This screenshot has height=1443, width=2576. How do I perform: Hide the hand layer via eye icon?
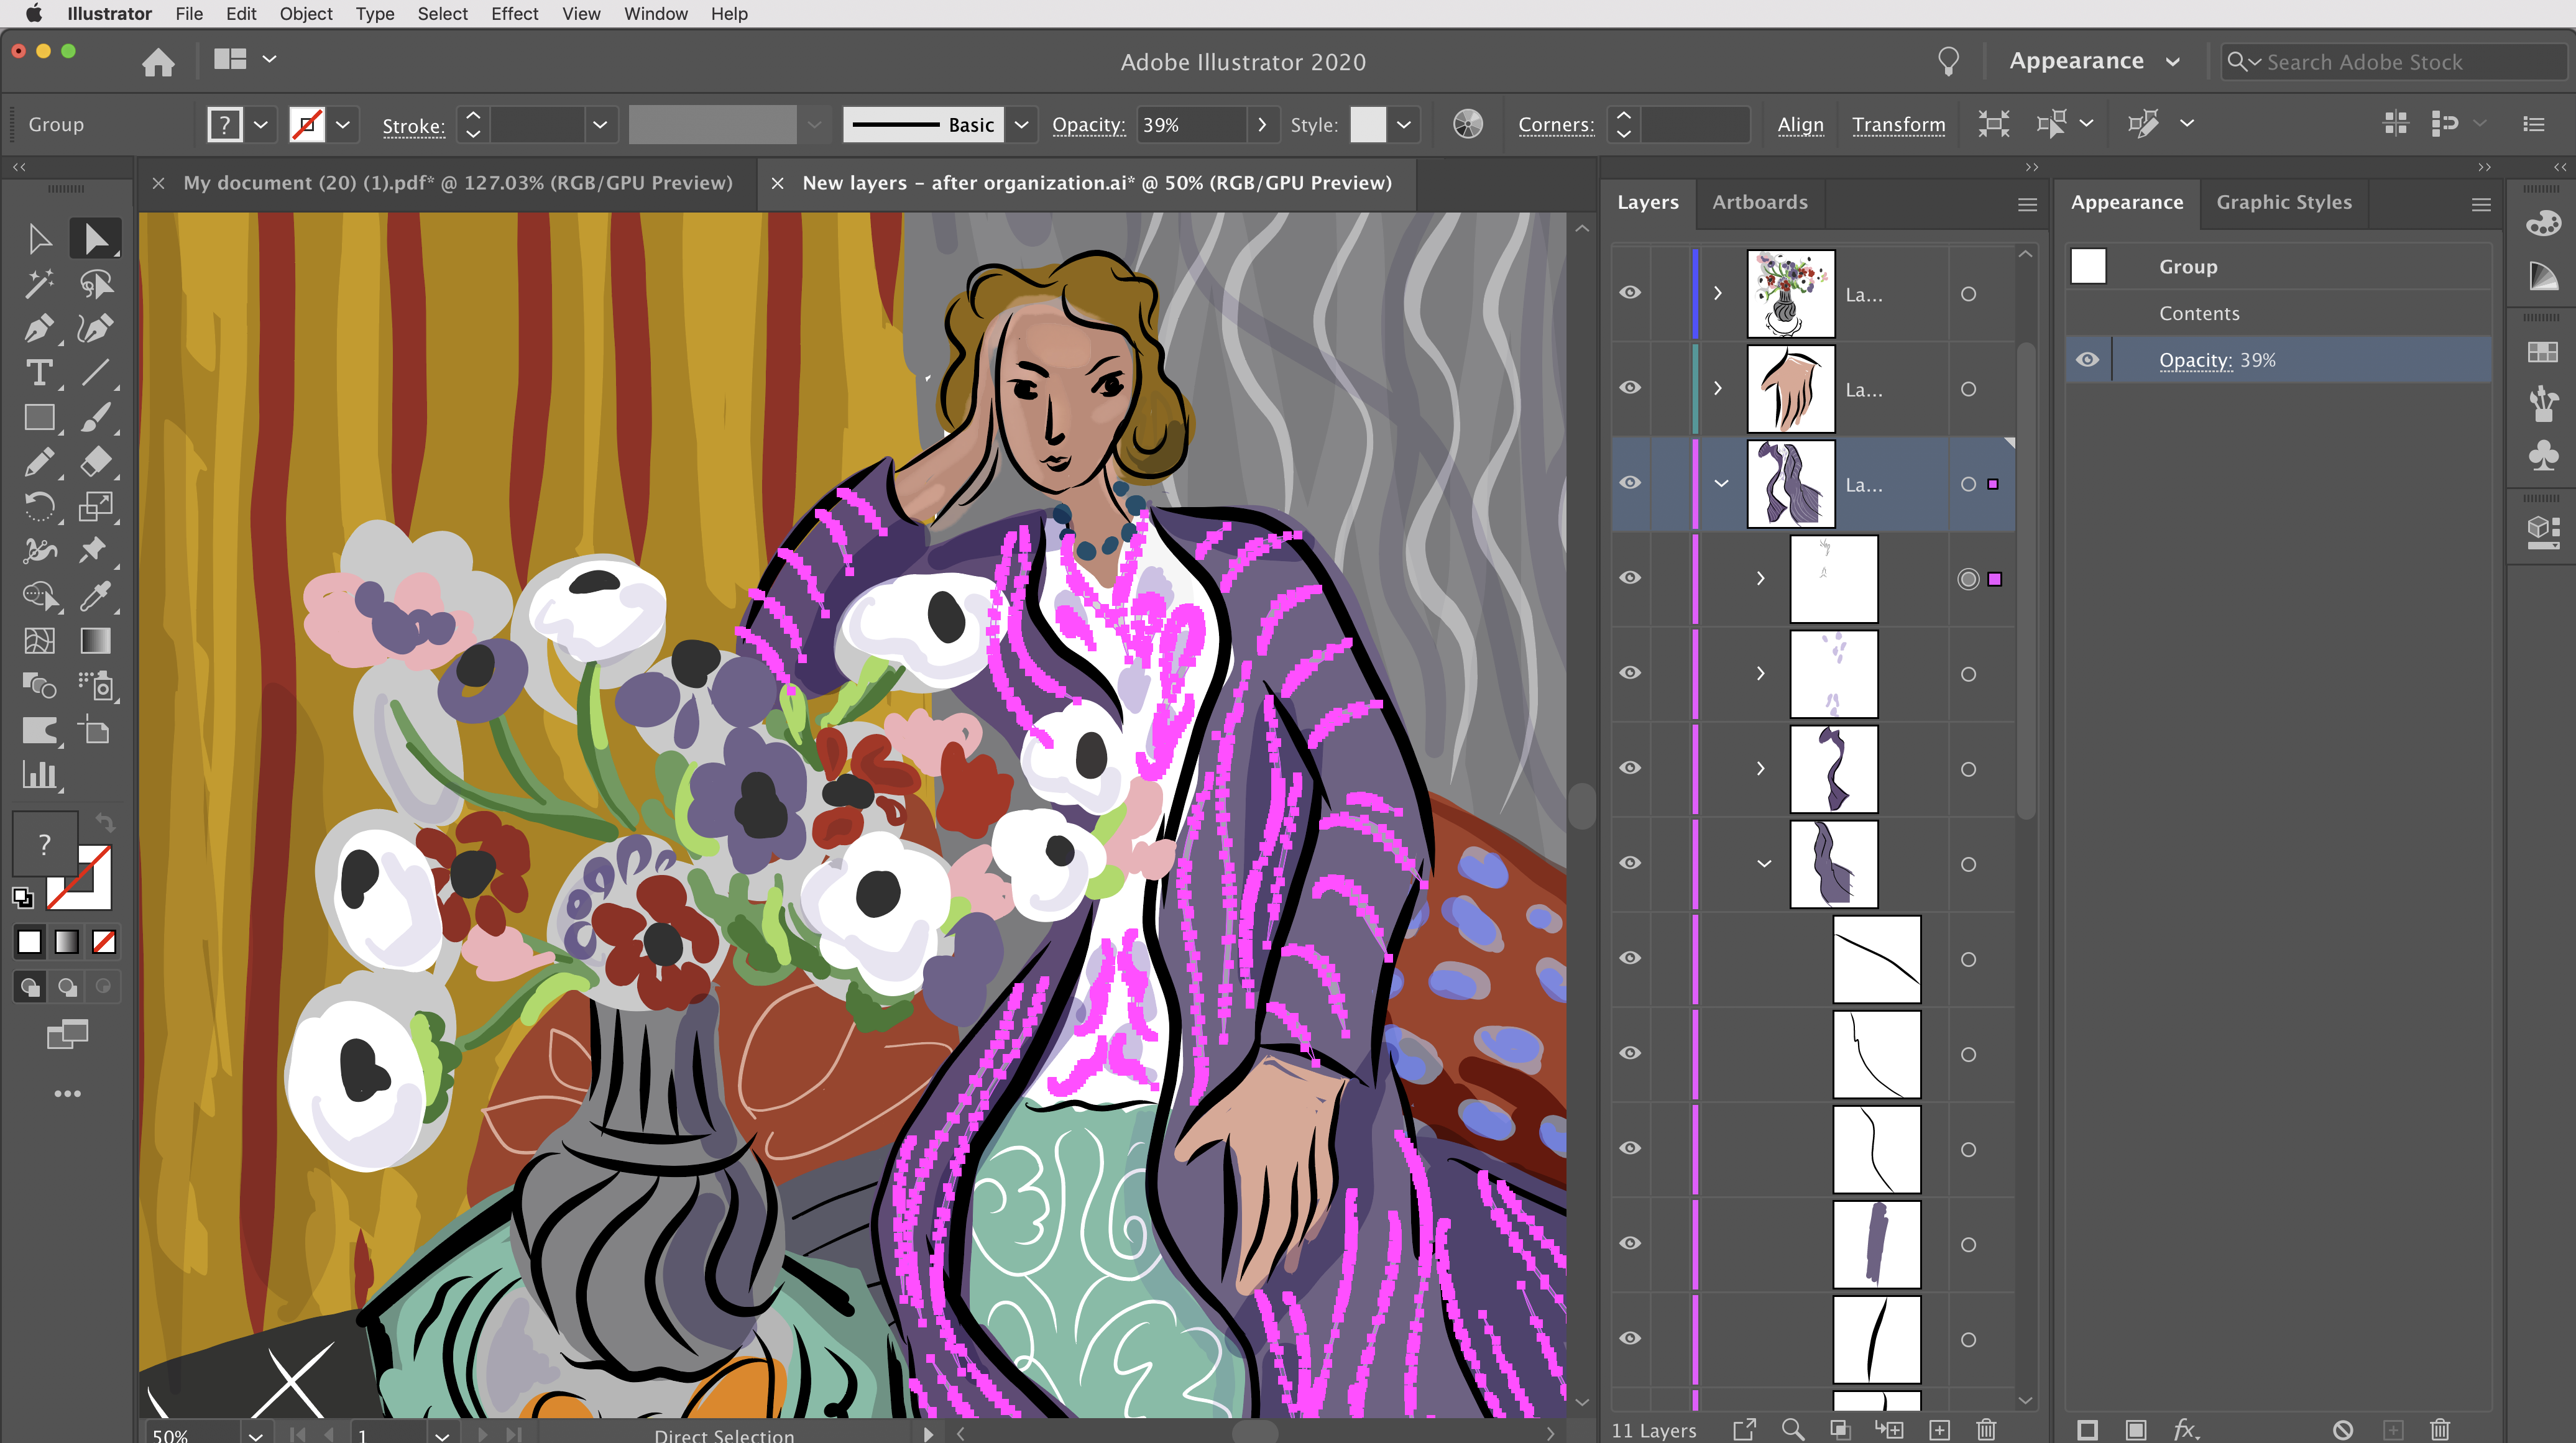[1630, 388]
